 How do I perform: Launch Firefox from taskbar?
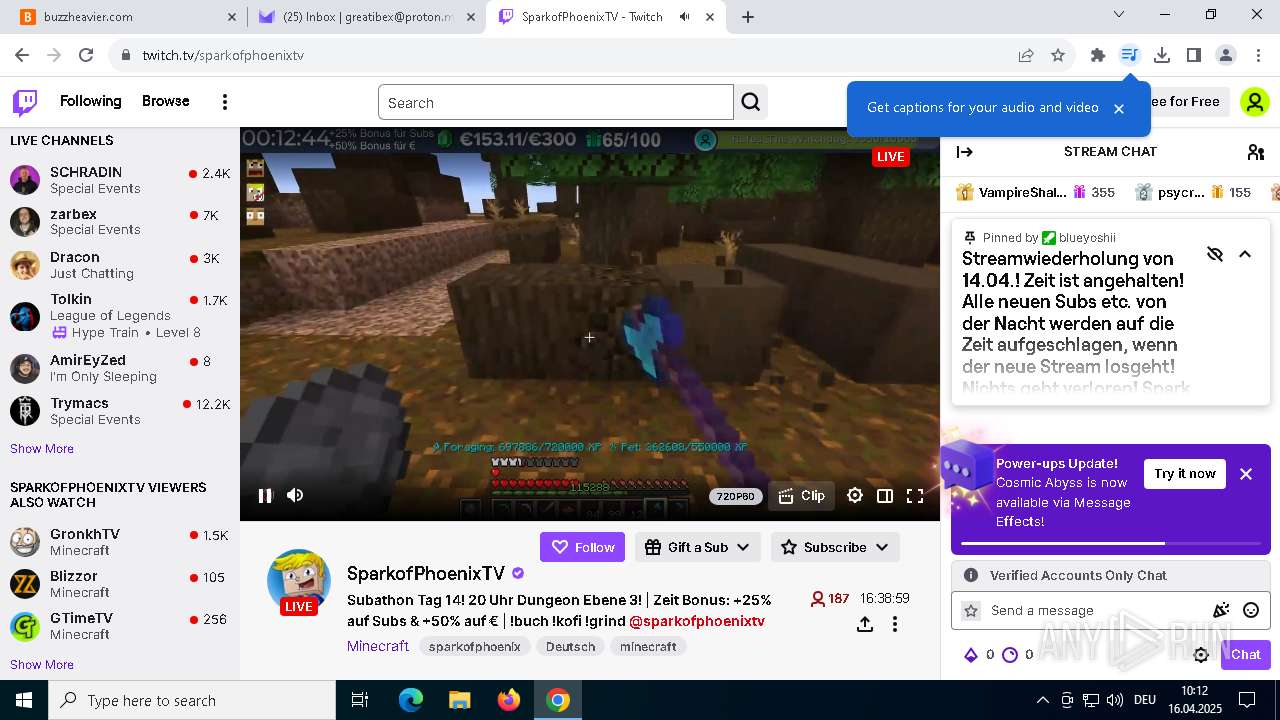coord(509,700)
